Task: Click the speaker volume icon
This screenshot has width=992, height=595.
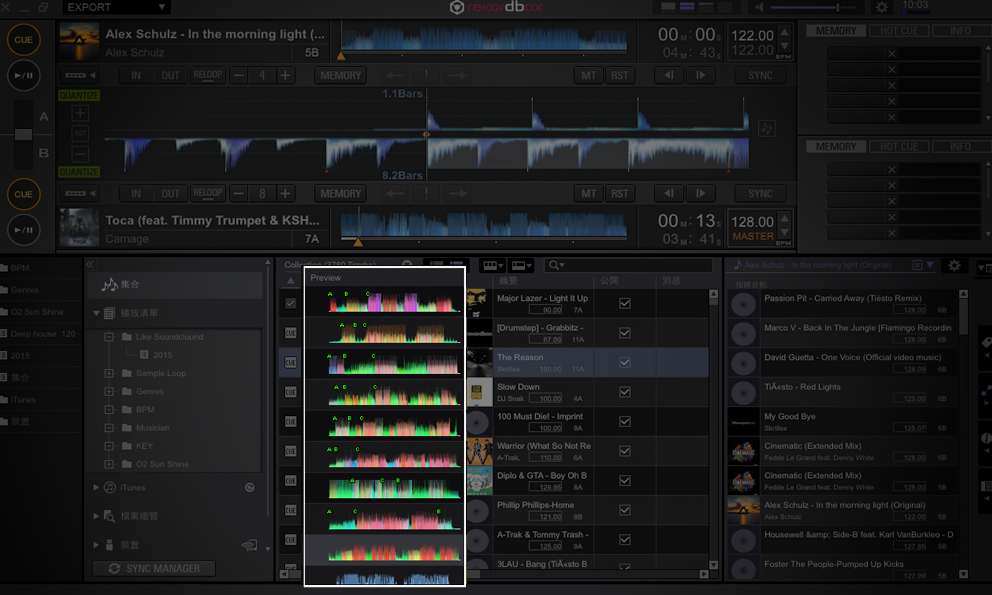Action: click(x=759, y=7)
